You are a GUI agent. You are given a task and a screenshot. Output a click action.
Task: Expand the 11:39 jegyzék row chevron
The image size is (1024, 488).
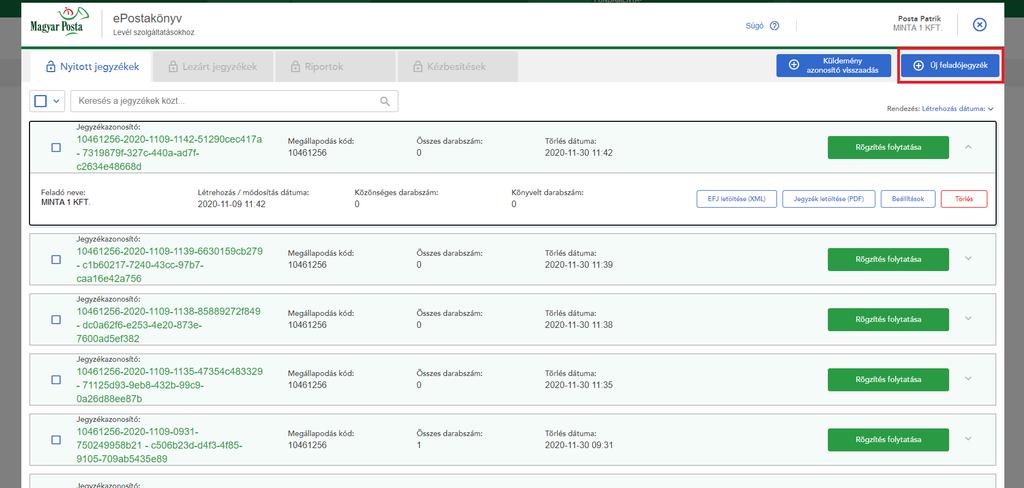(x=968, y=258)
